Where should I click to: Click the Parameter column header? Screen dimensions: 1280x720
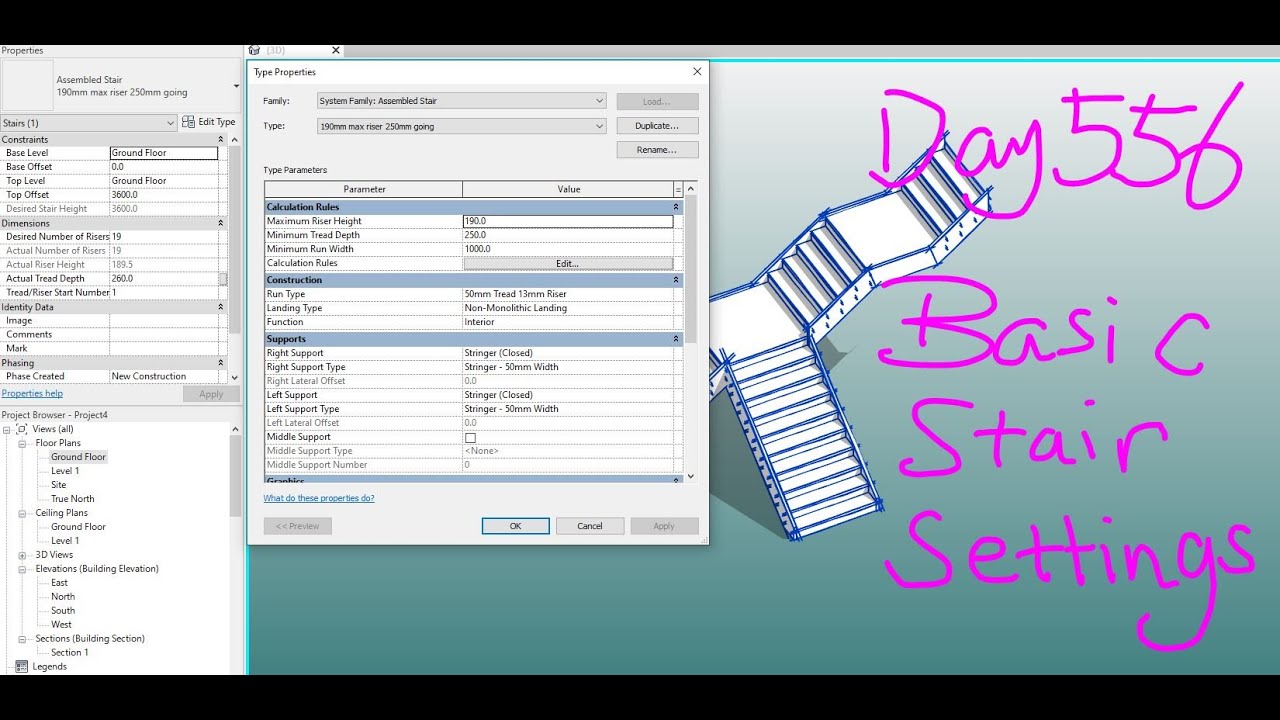click(364, 189)
